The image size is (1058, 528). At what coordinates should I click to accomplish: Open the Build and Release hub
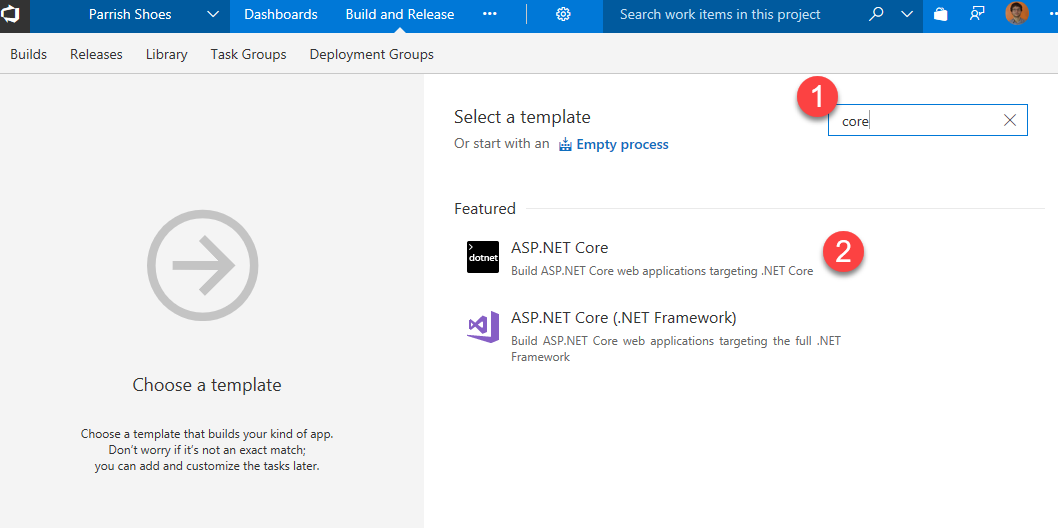400,15
